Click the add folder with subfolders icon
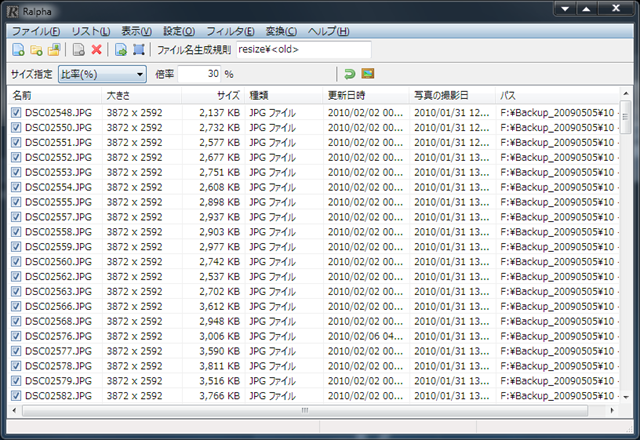Image resolution: width=640 pixels, height=440 pixels. 54,50
